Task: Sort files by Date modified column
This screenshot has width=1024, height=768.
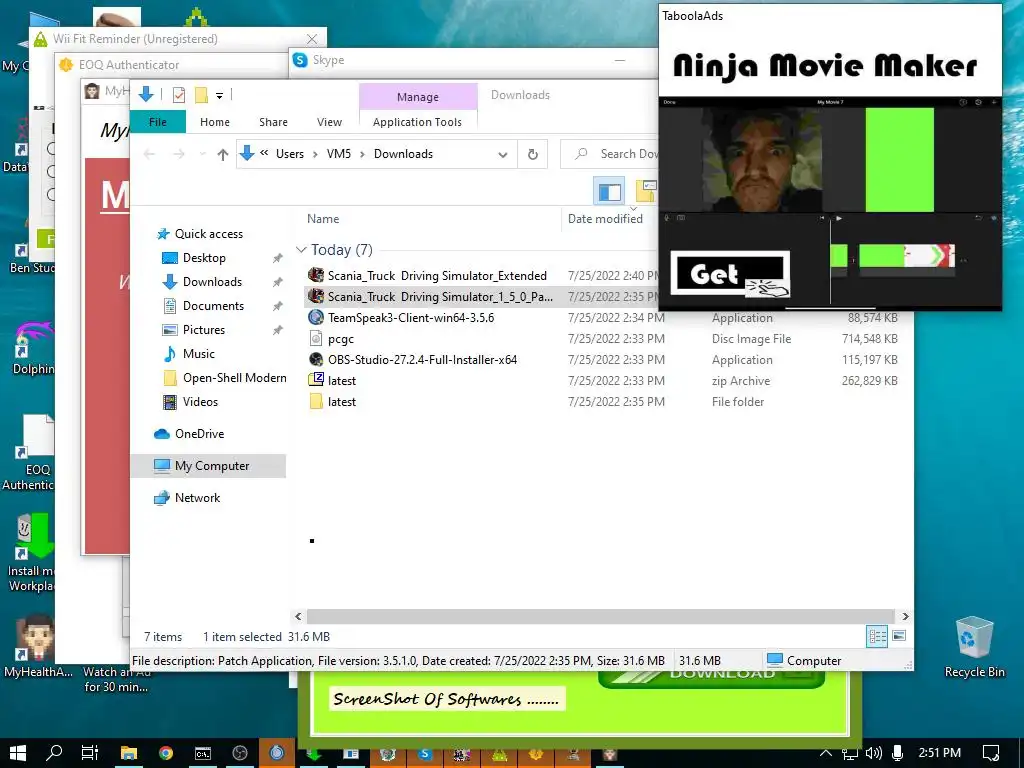Action: (x=605, y=219)
